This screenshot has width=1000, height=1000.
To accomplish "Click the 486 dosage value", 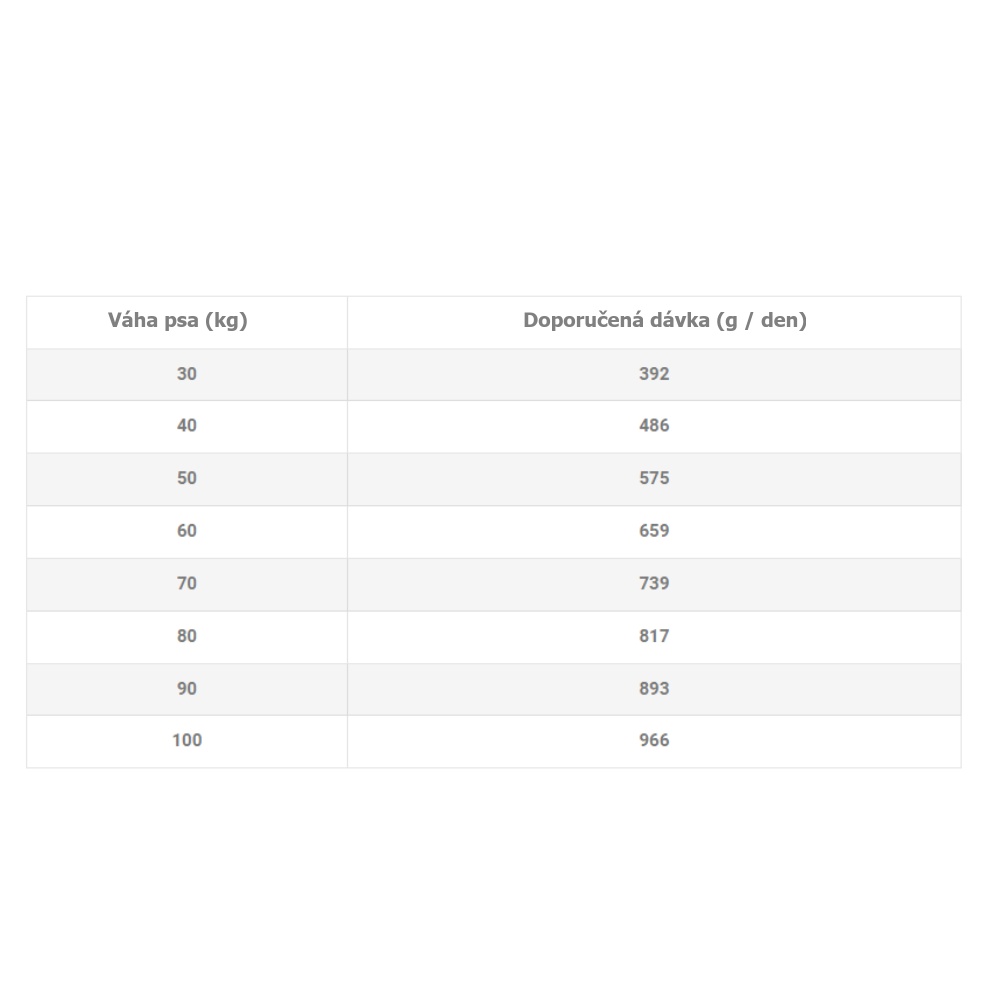I will (654, 426).
